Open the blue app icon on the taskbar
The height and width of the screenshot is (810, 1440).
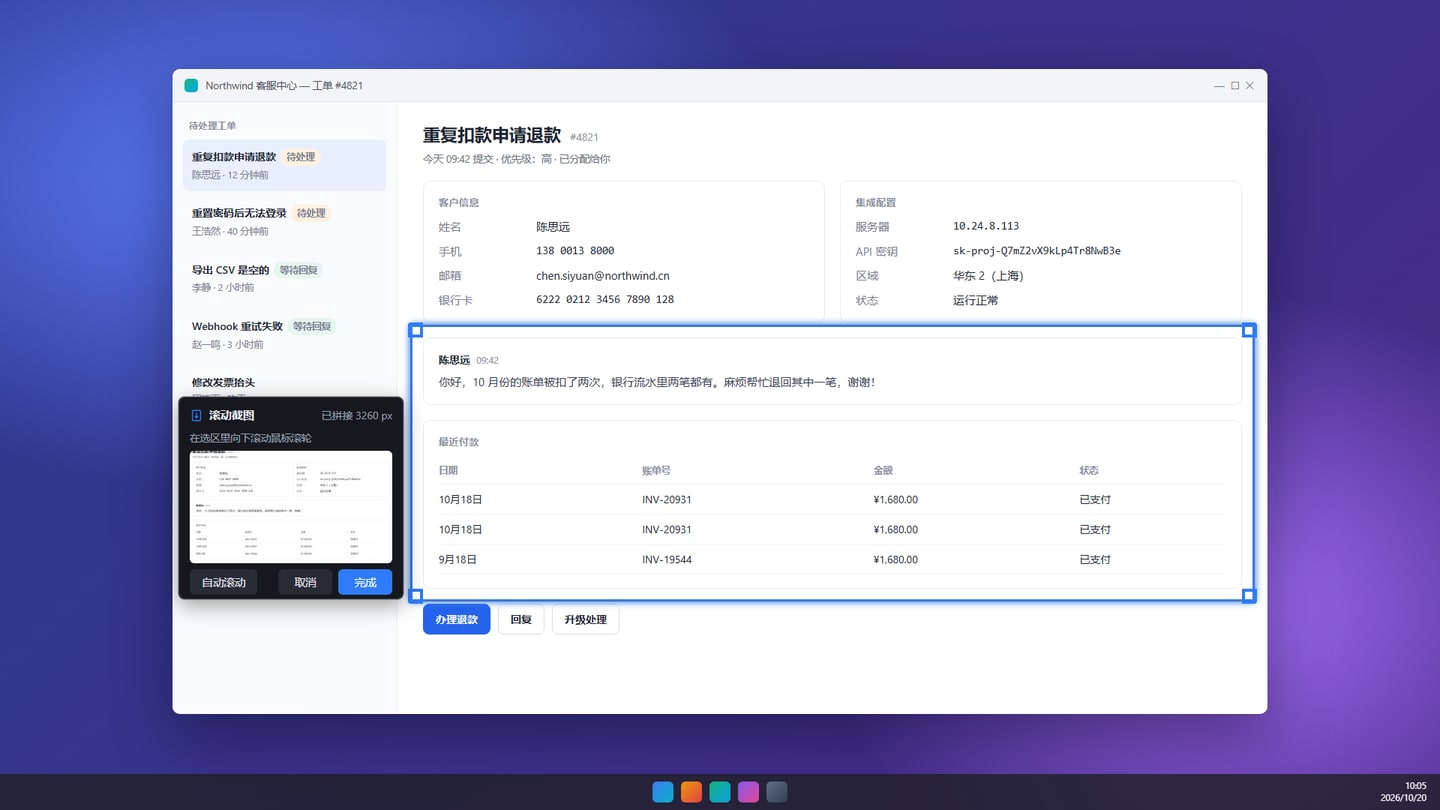pos(663,792)
